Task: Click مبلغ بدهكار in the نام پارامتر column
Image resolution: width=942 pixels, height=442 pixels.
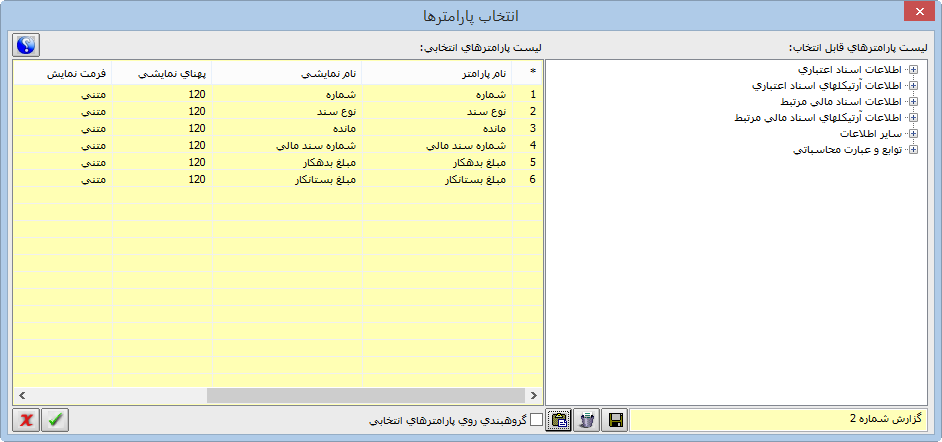Action: tap(437, 162)
